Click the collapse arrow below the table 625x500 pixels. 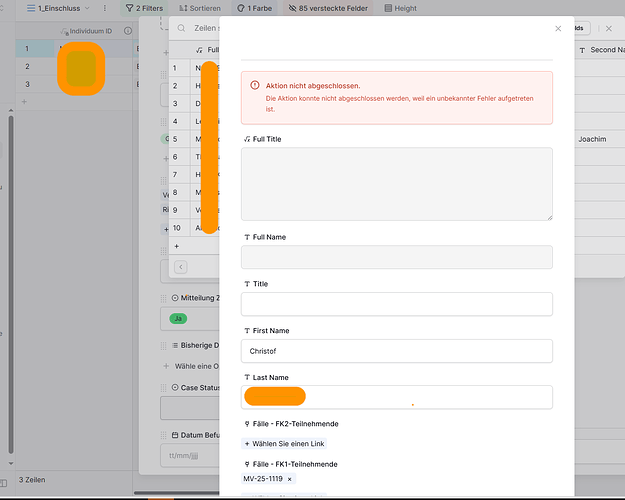(x=181, y=267)
